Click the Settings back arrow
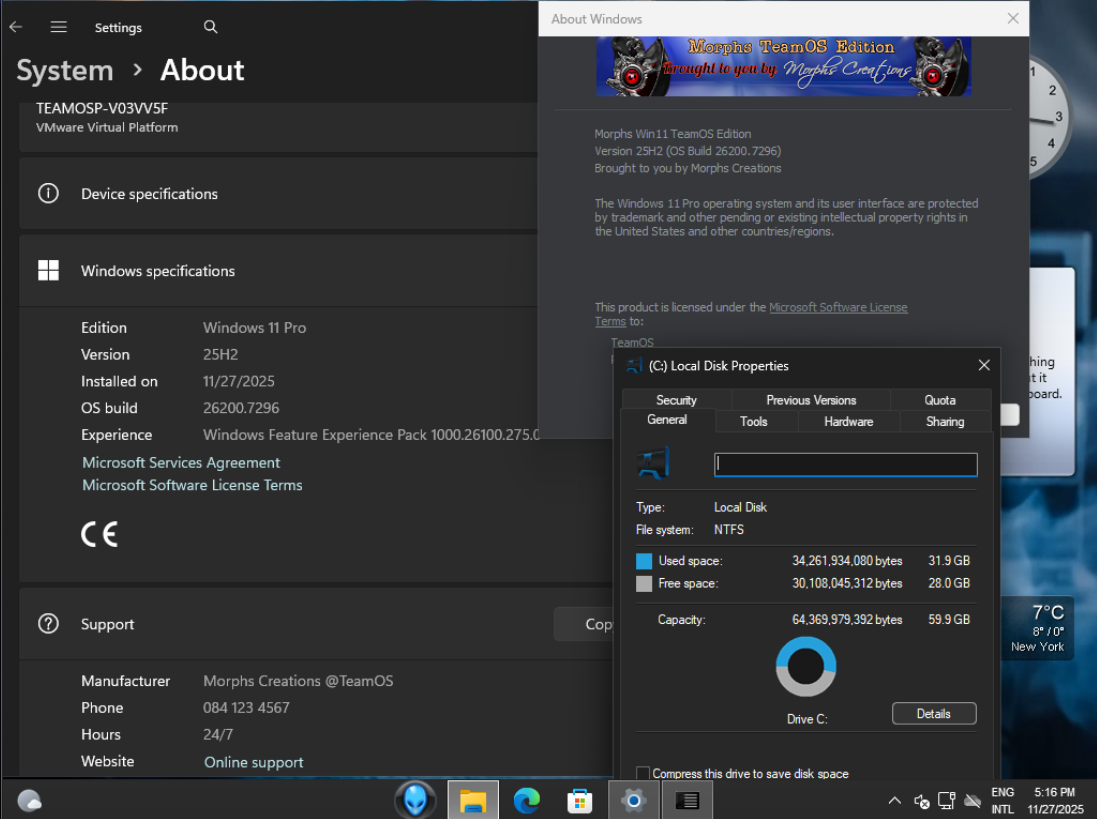This screenshot has height=819, width=1097. pyautogui.click(x=16, y=27)
